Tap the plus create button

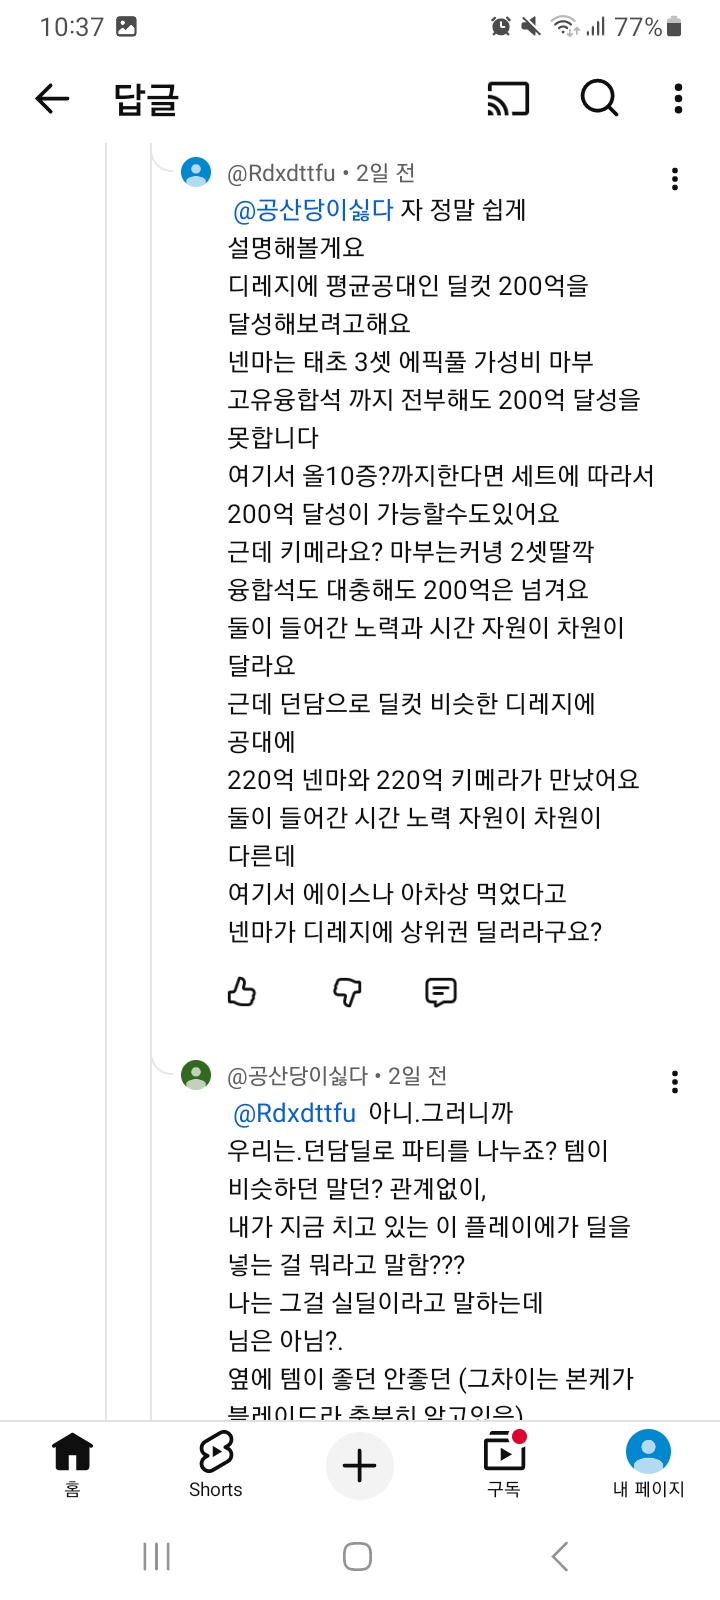point(360,1466)
